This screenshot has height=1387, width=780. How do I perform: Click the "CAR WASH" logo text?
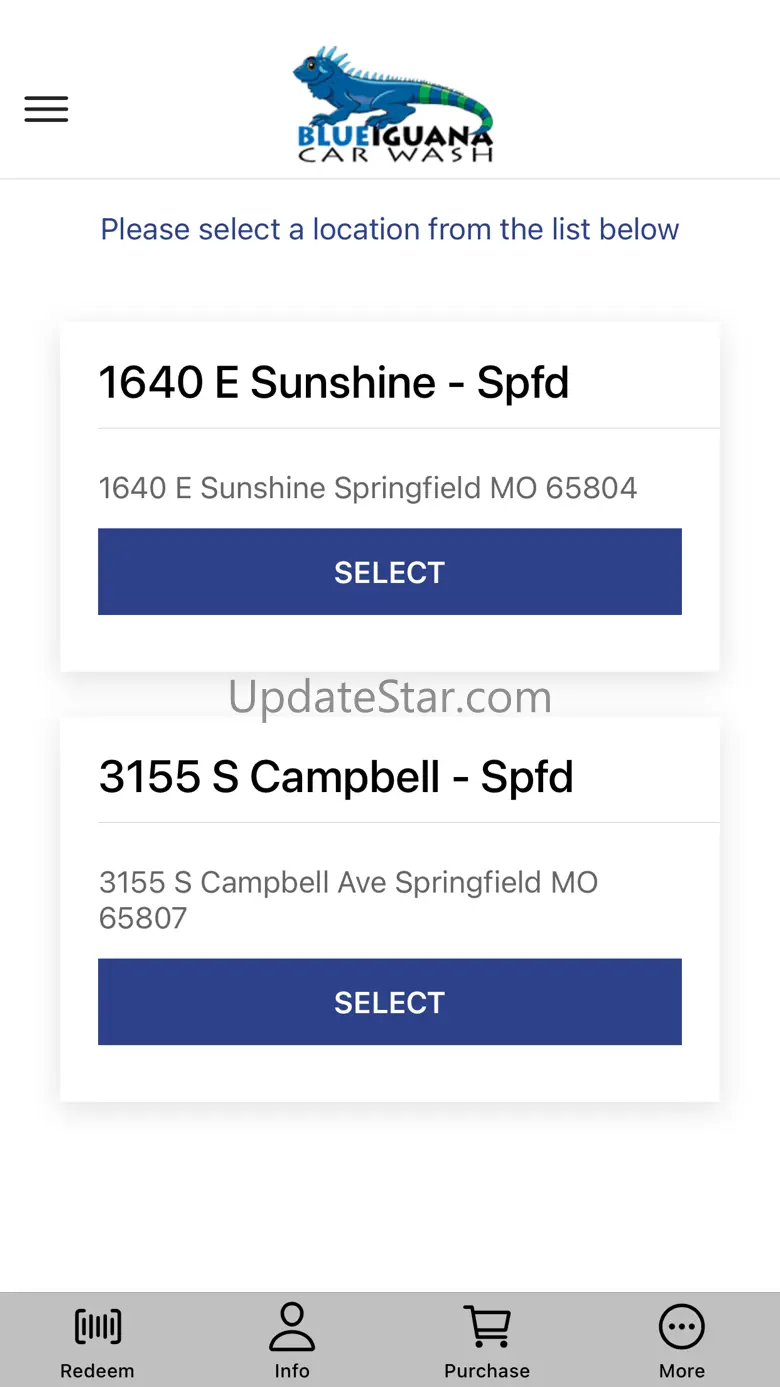pyautogui.click(x=395, y=155)
